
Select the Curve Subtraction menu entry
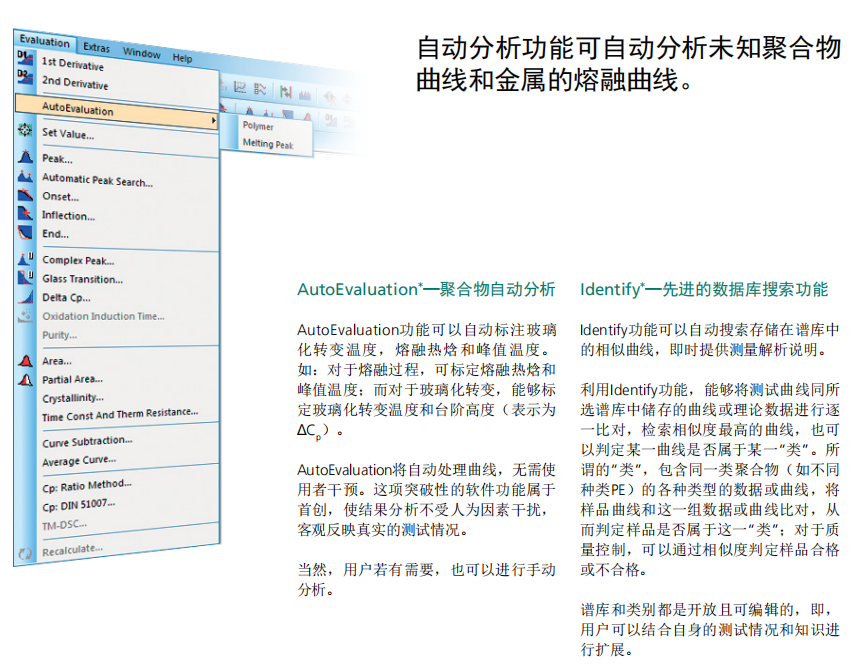pyautogui.click(x=86, y=441)
